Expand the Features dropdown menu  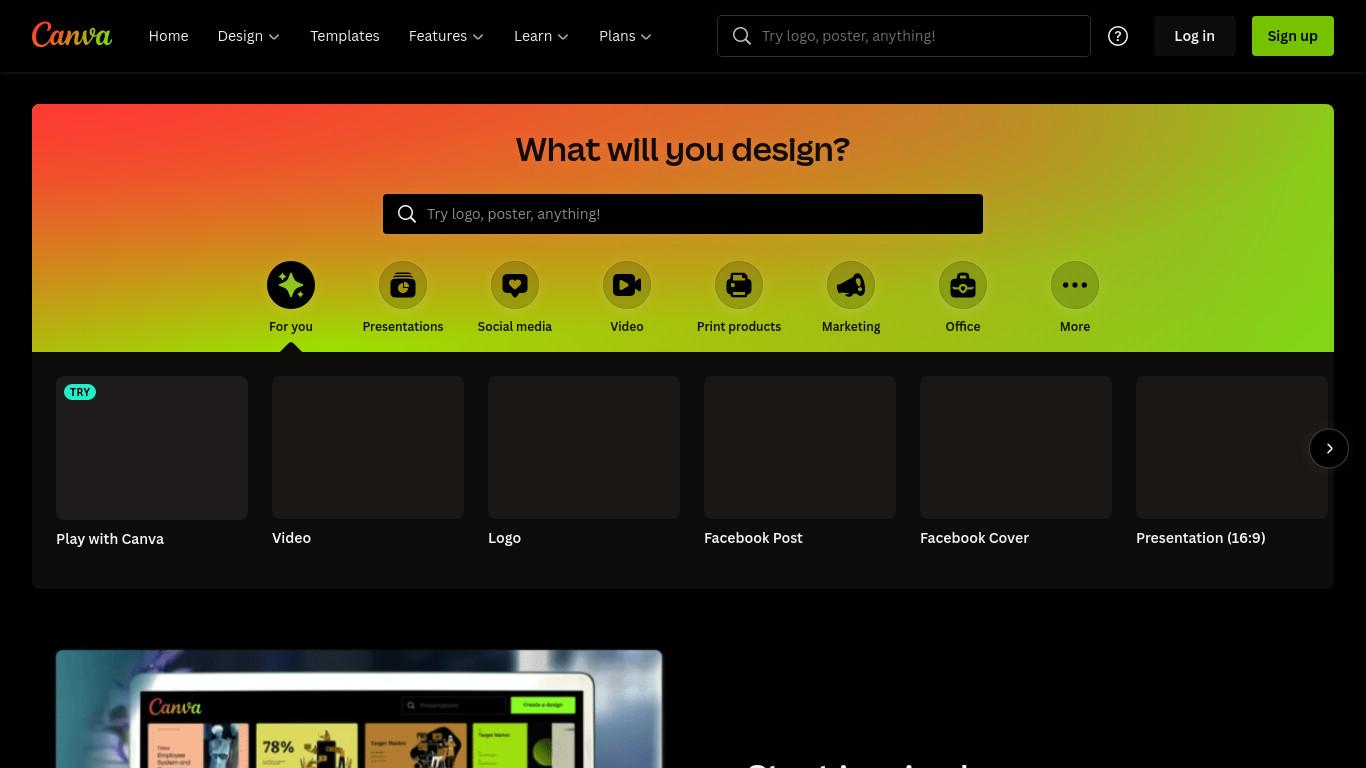click(x=446, y=36)
